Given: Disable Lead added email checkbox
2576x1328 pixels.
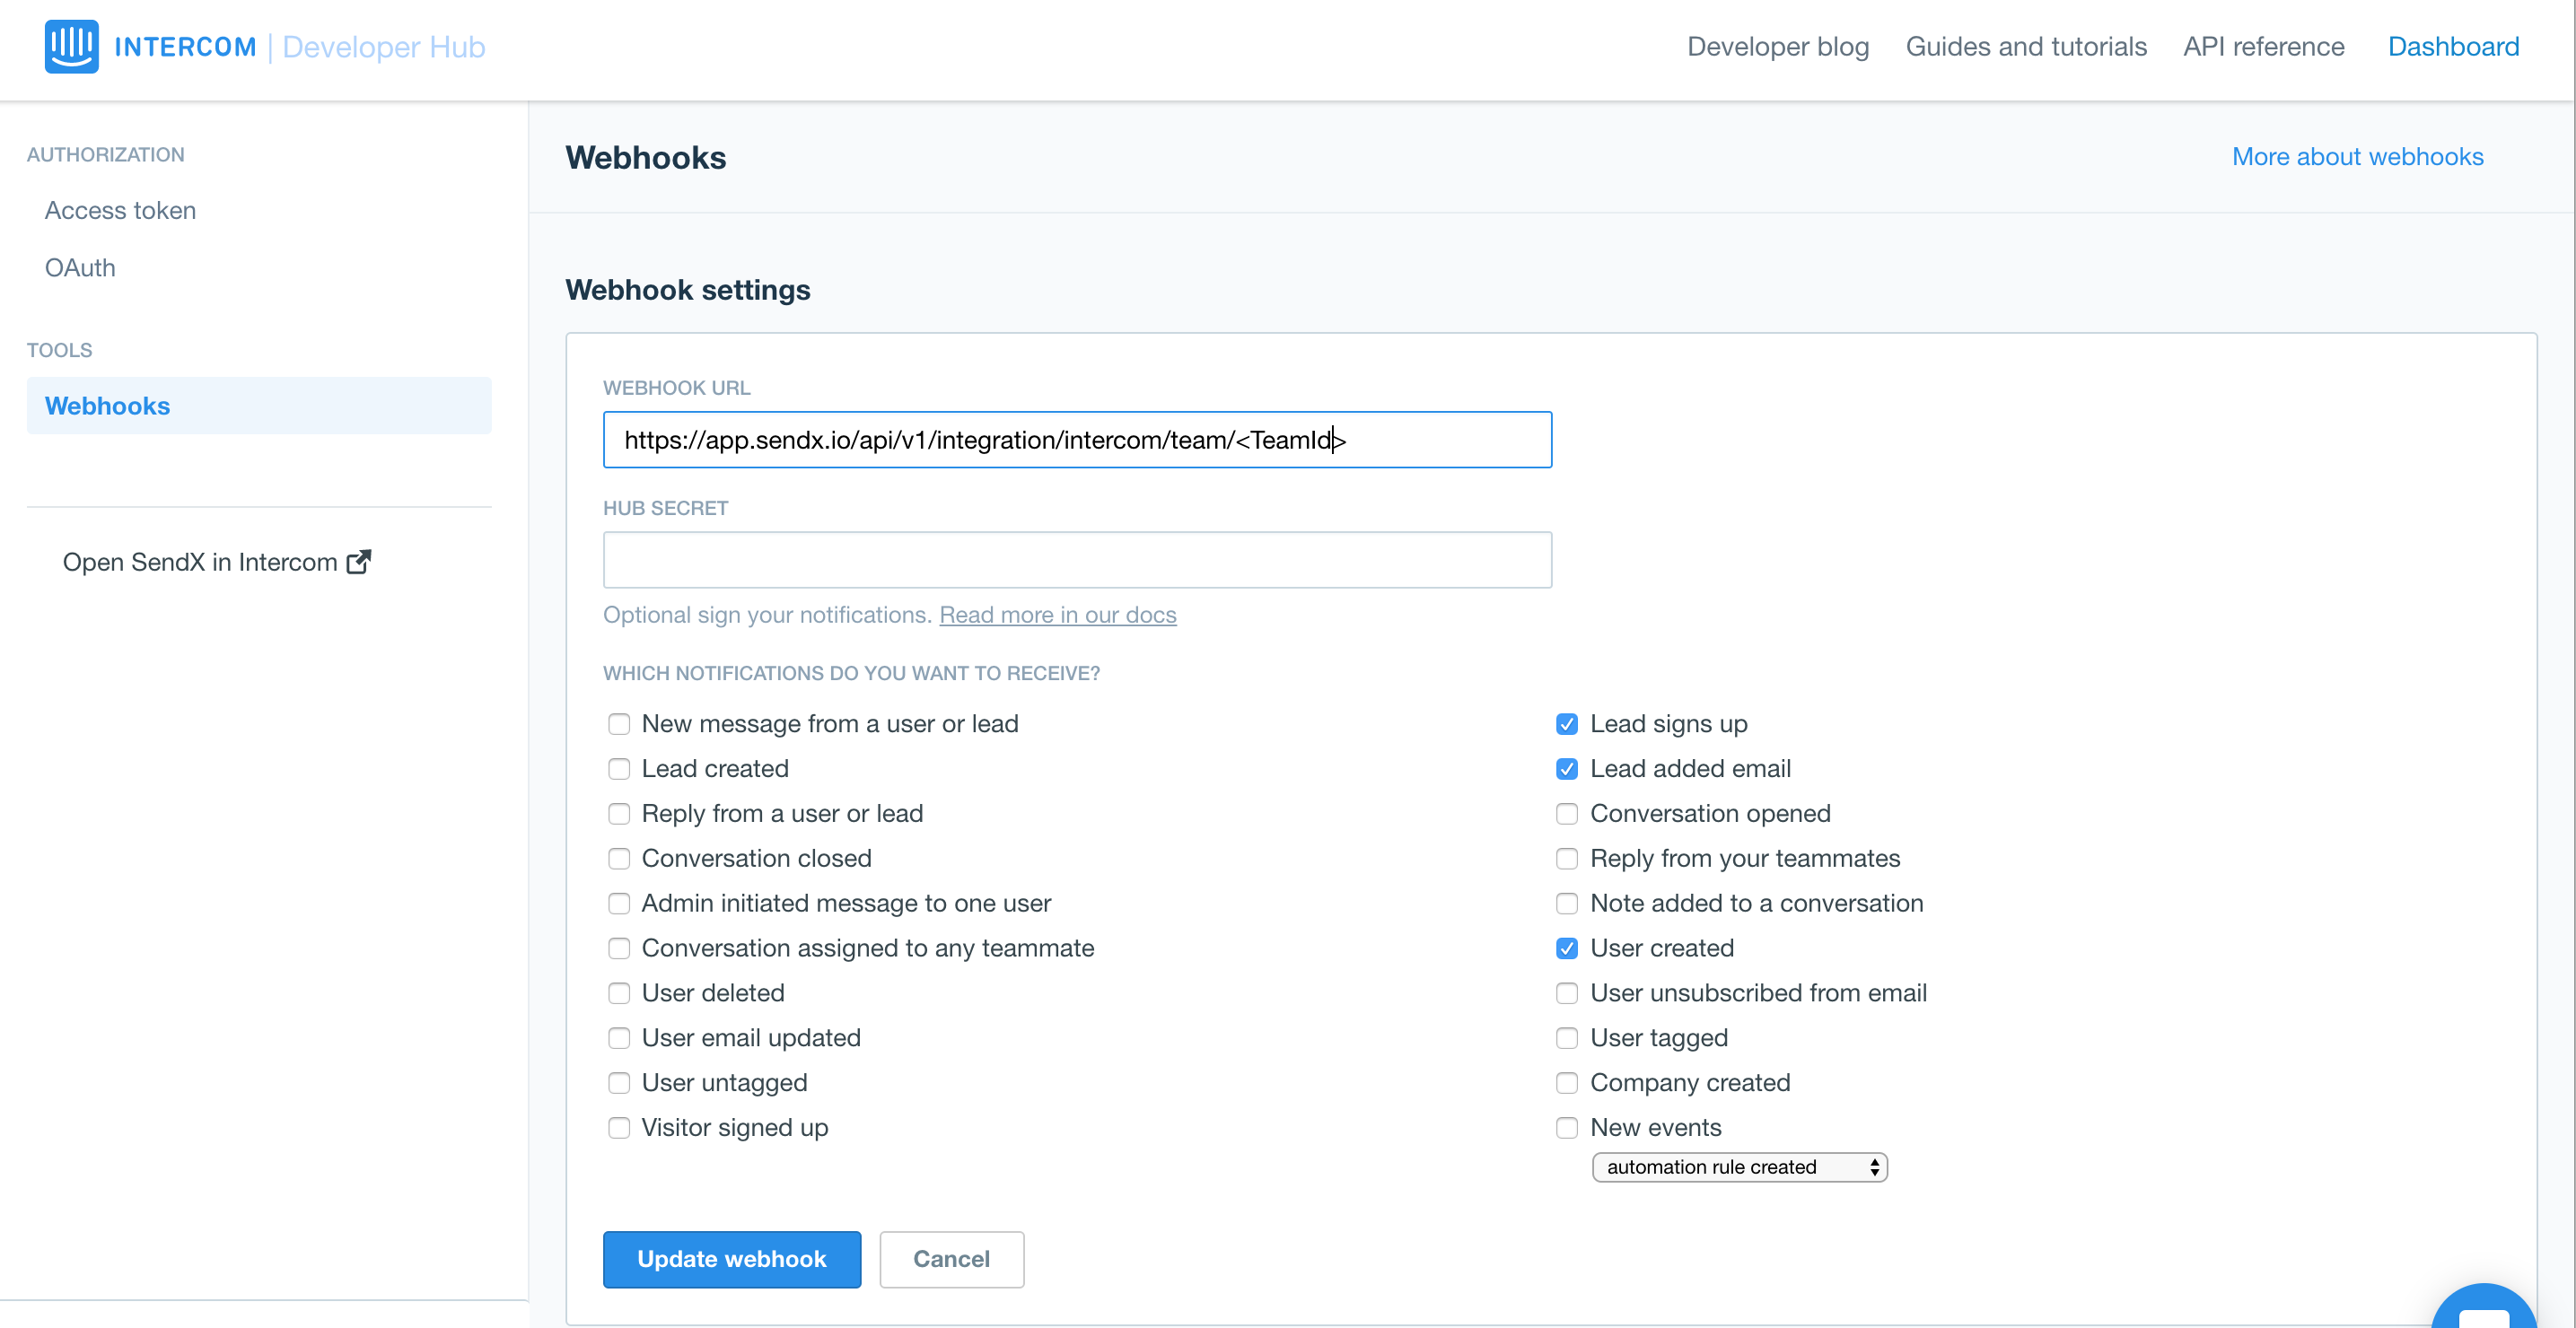Looking at the screenshot, I should point(1564,769).
